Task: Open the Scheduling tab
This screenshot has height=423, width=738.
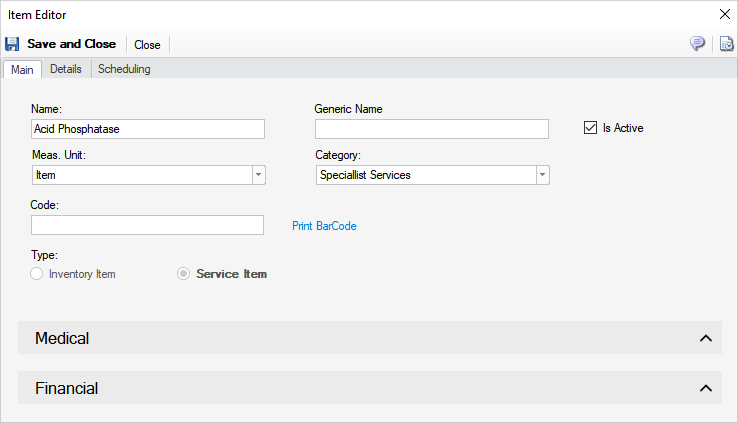Action: (x=124, y=69)
